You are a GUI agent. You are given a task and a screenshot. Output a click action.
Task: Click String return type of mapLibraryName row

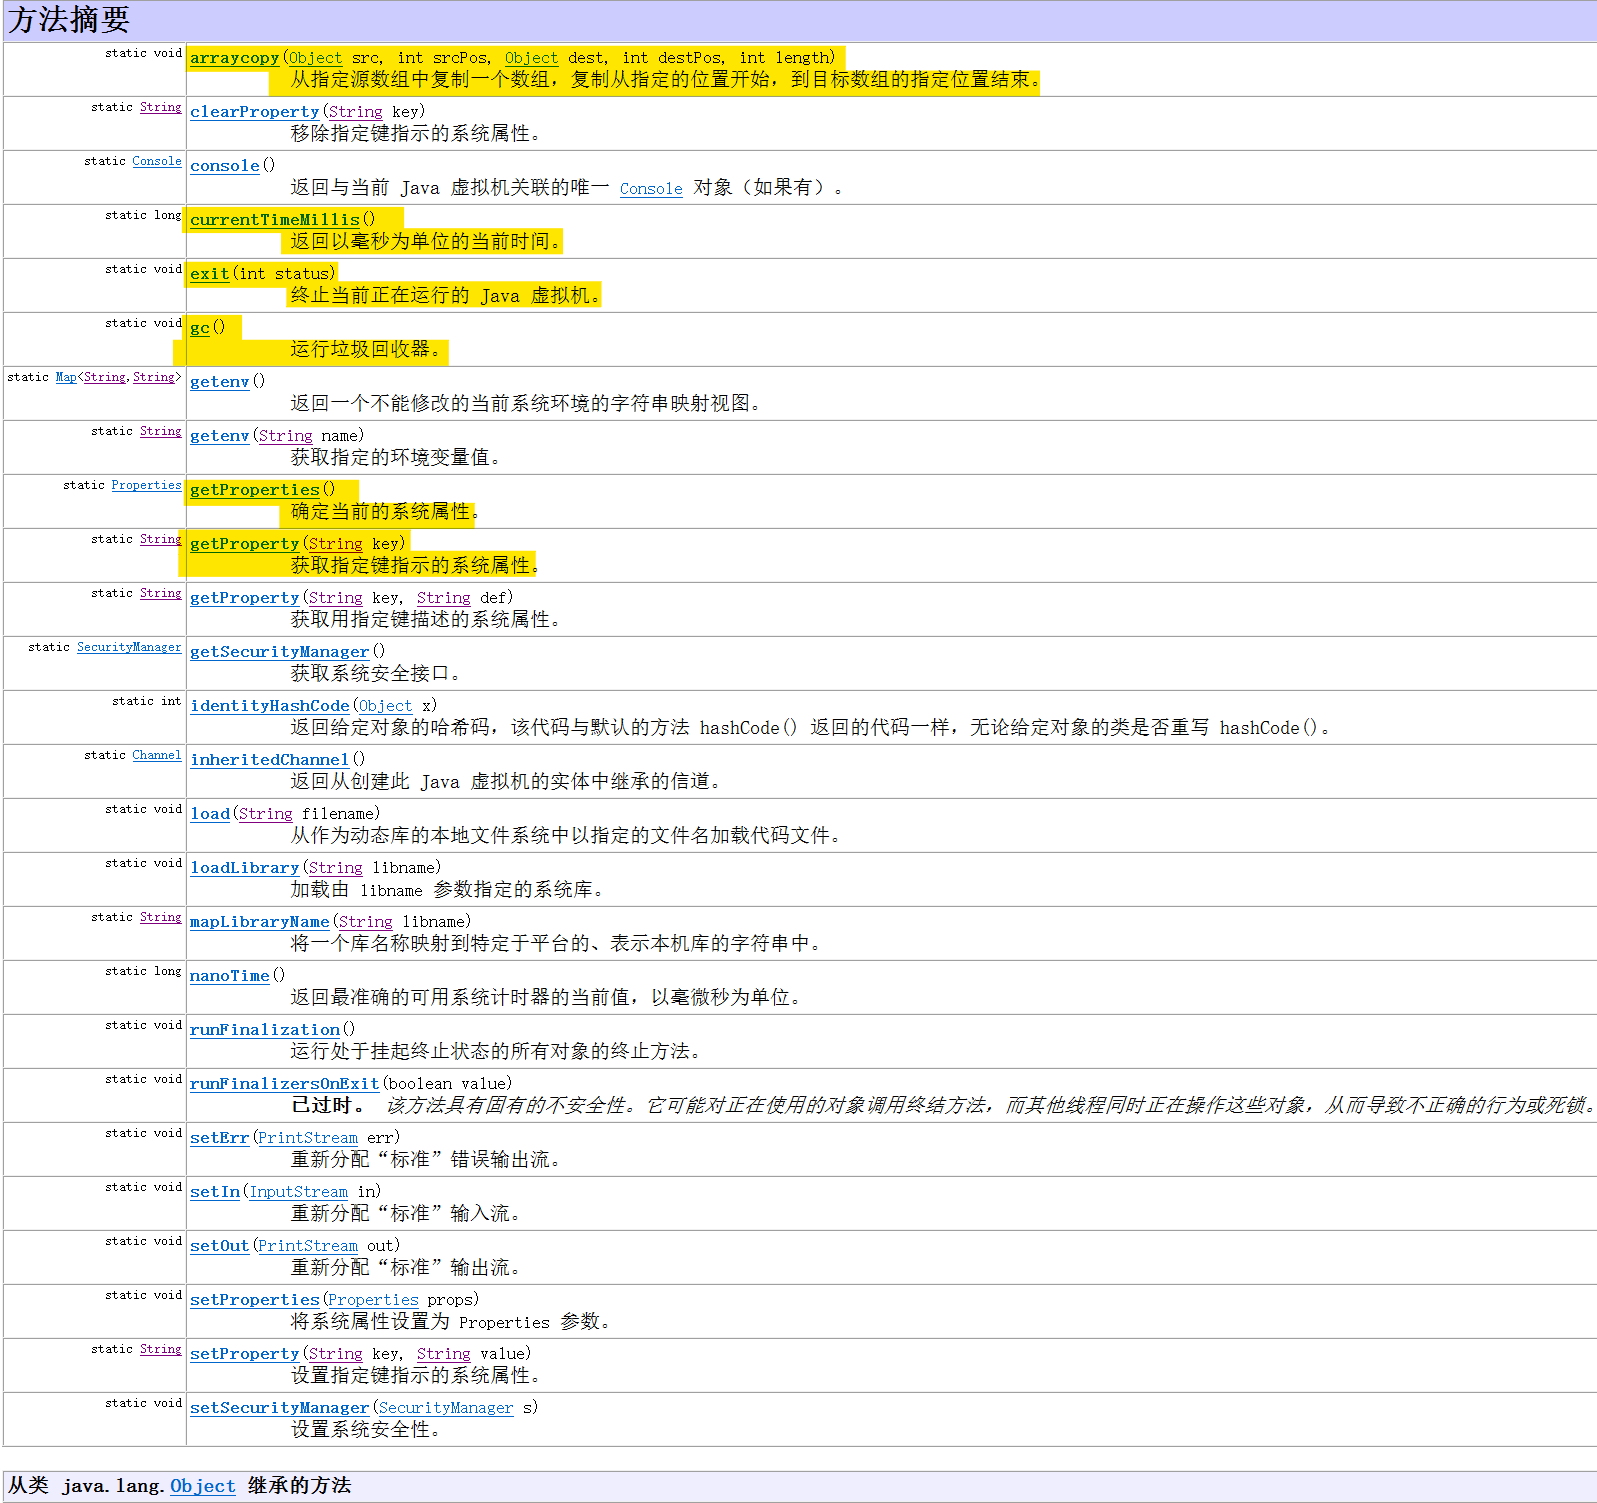pos(161,917)
